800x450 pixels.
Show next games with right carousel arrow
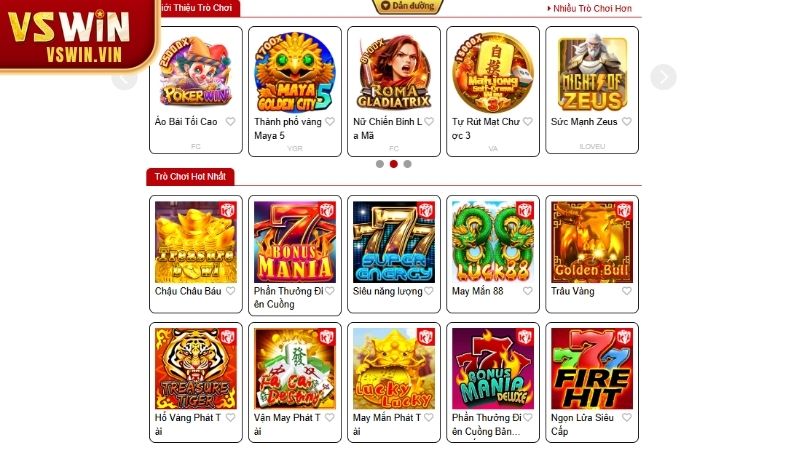click(x=663, y=77)
